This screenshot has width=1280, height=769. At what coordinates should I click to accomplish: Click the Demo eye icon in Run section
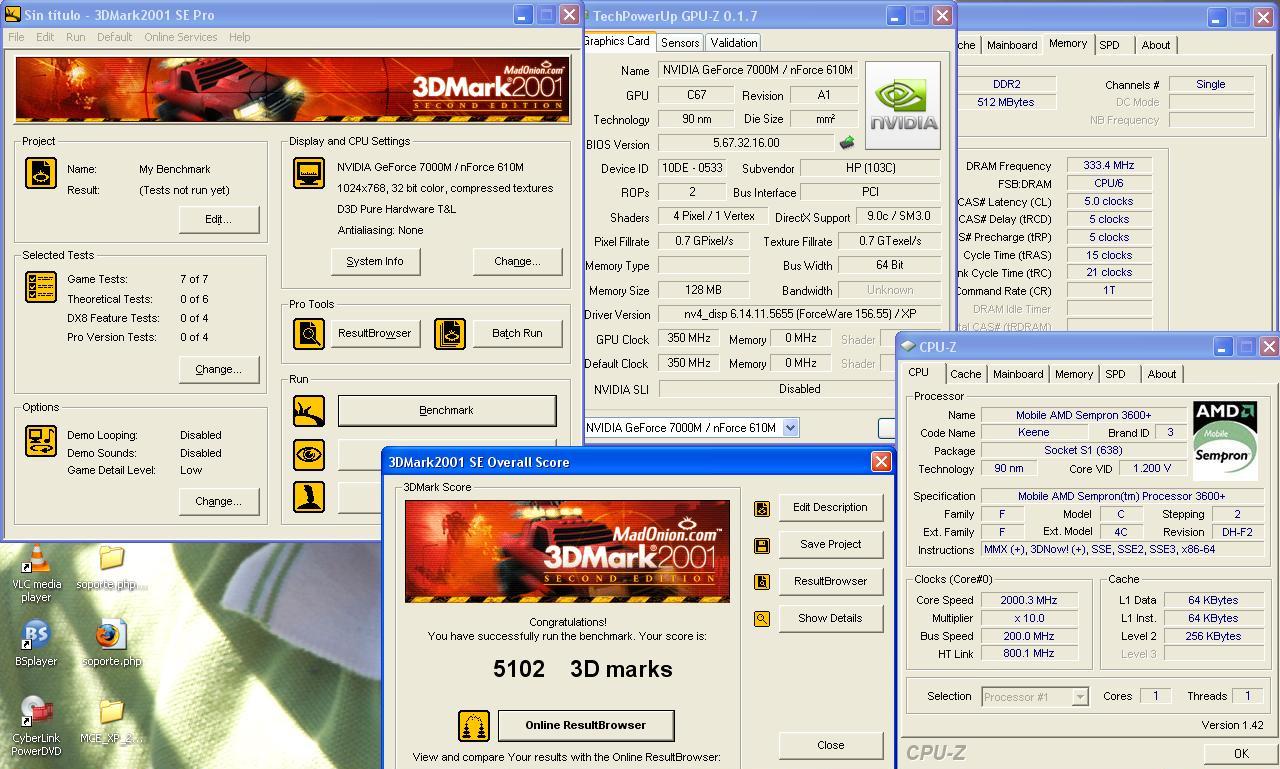[309, 454]
